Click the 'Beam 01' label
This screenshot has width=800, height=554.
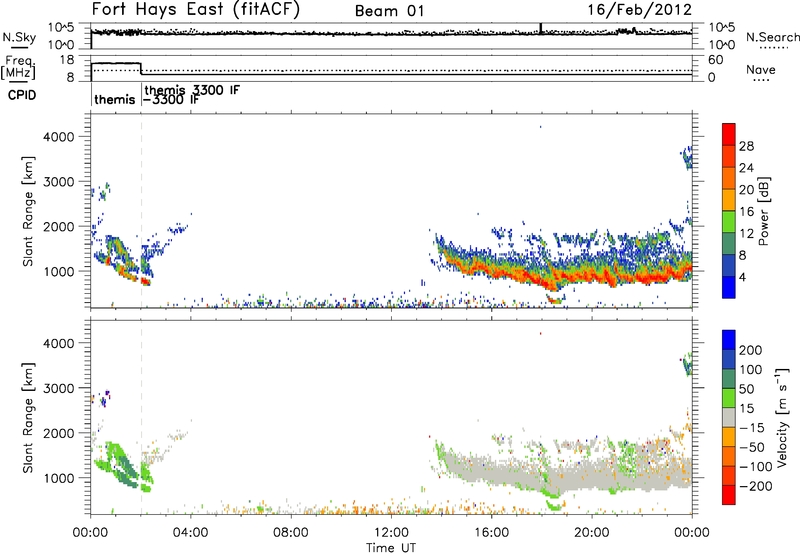tap(390, 11)
